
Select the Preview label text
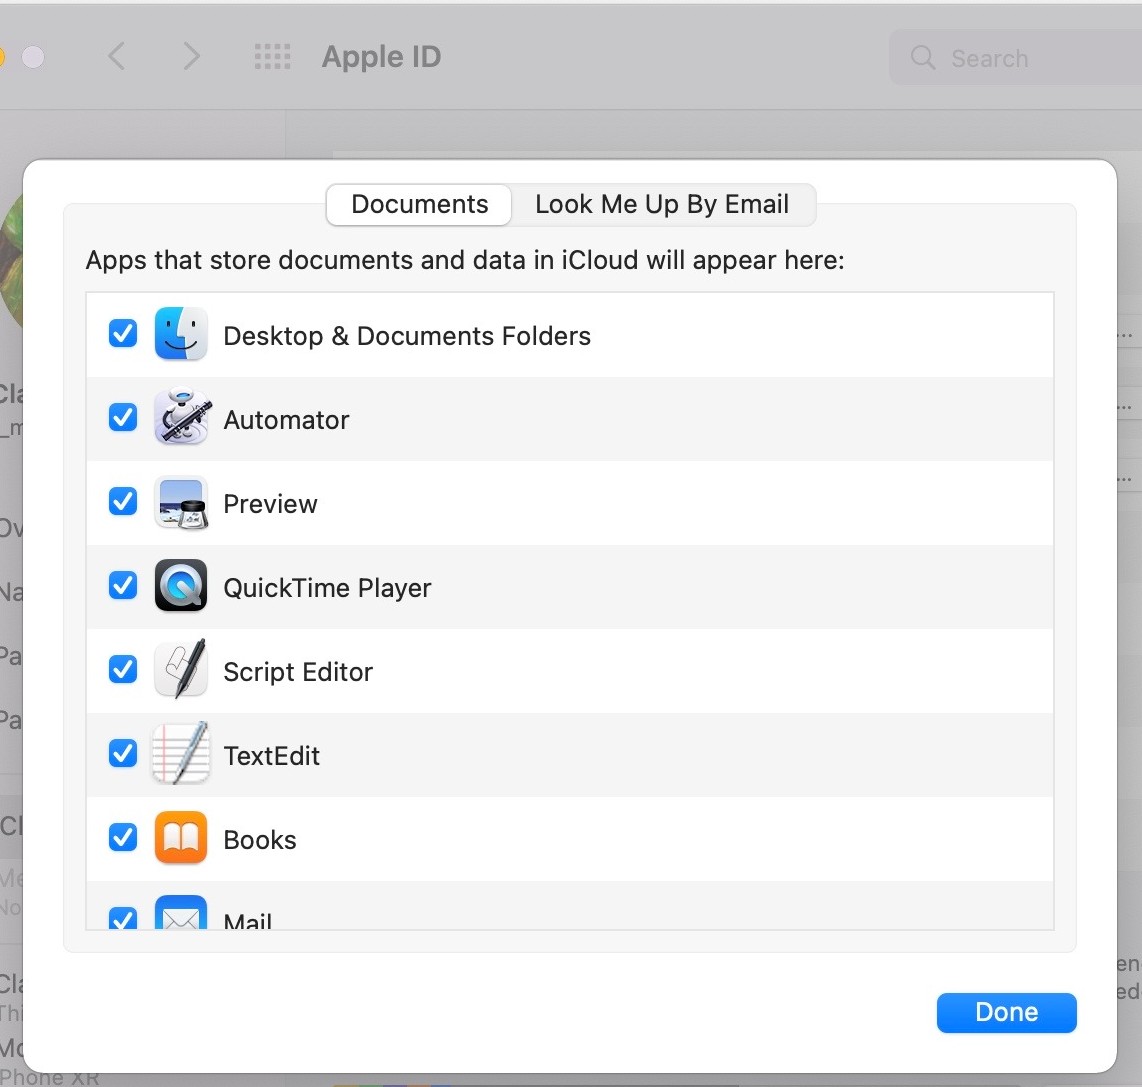tap(270, 504)
